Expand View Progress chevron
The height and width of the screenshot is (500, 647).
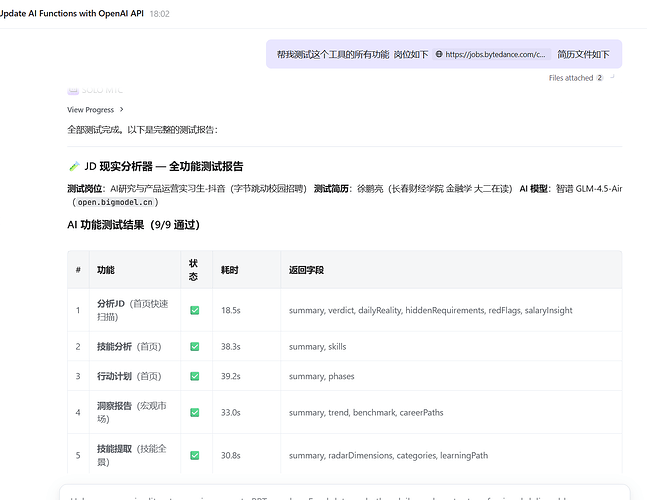click(122, 109)
